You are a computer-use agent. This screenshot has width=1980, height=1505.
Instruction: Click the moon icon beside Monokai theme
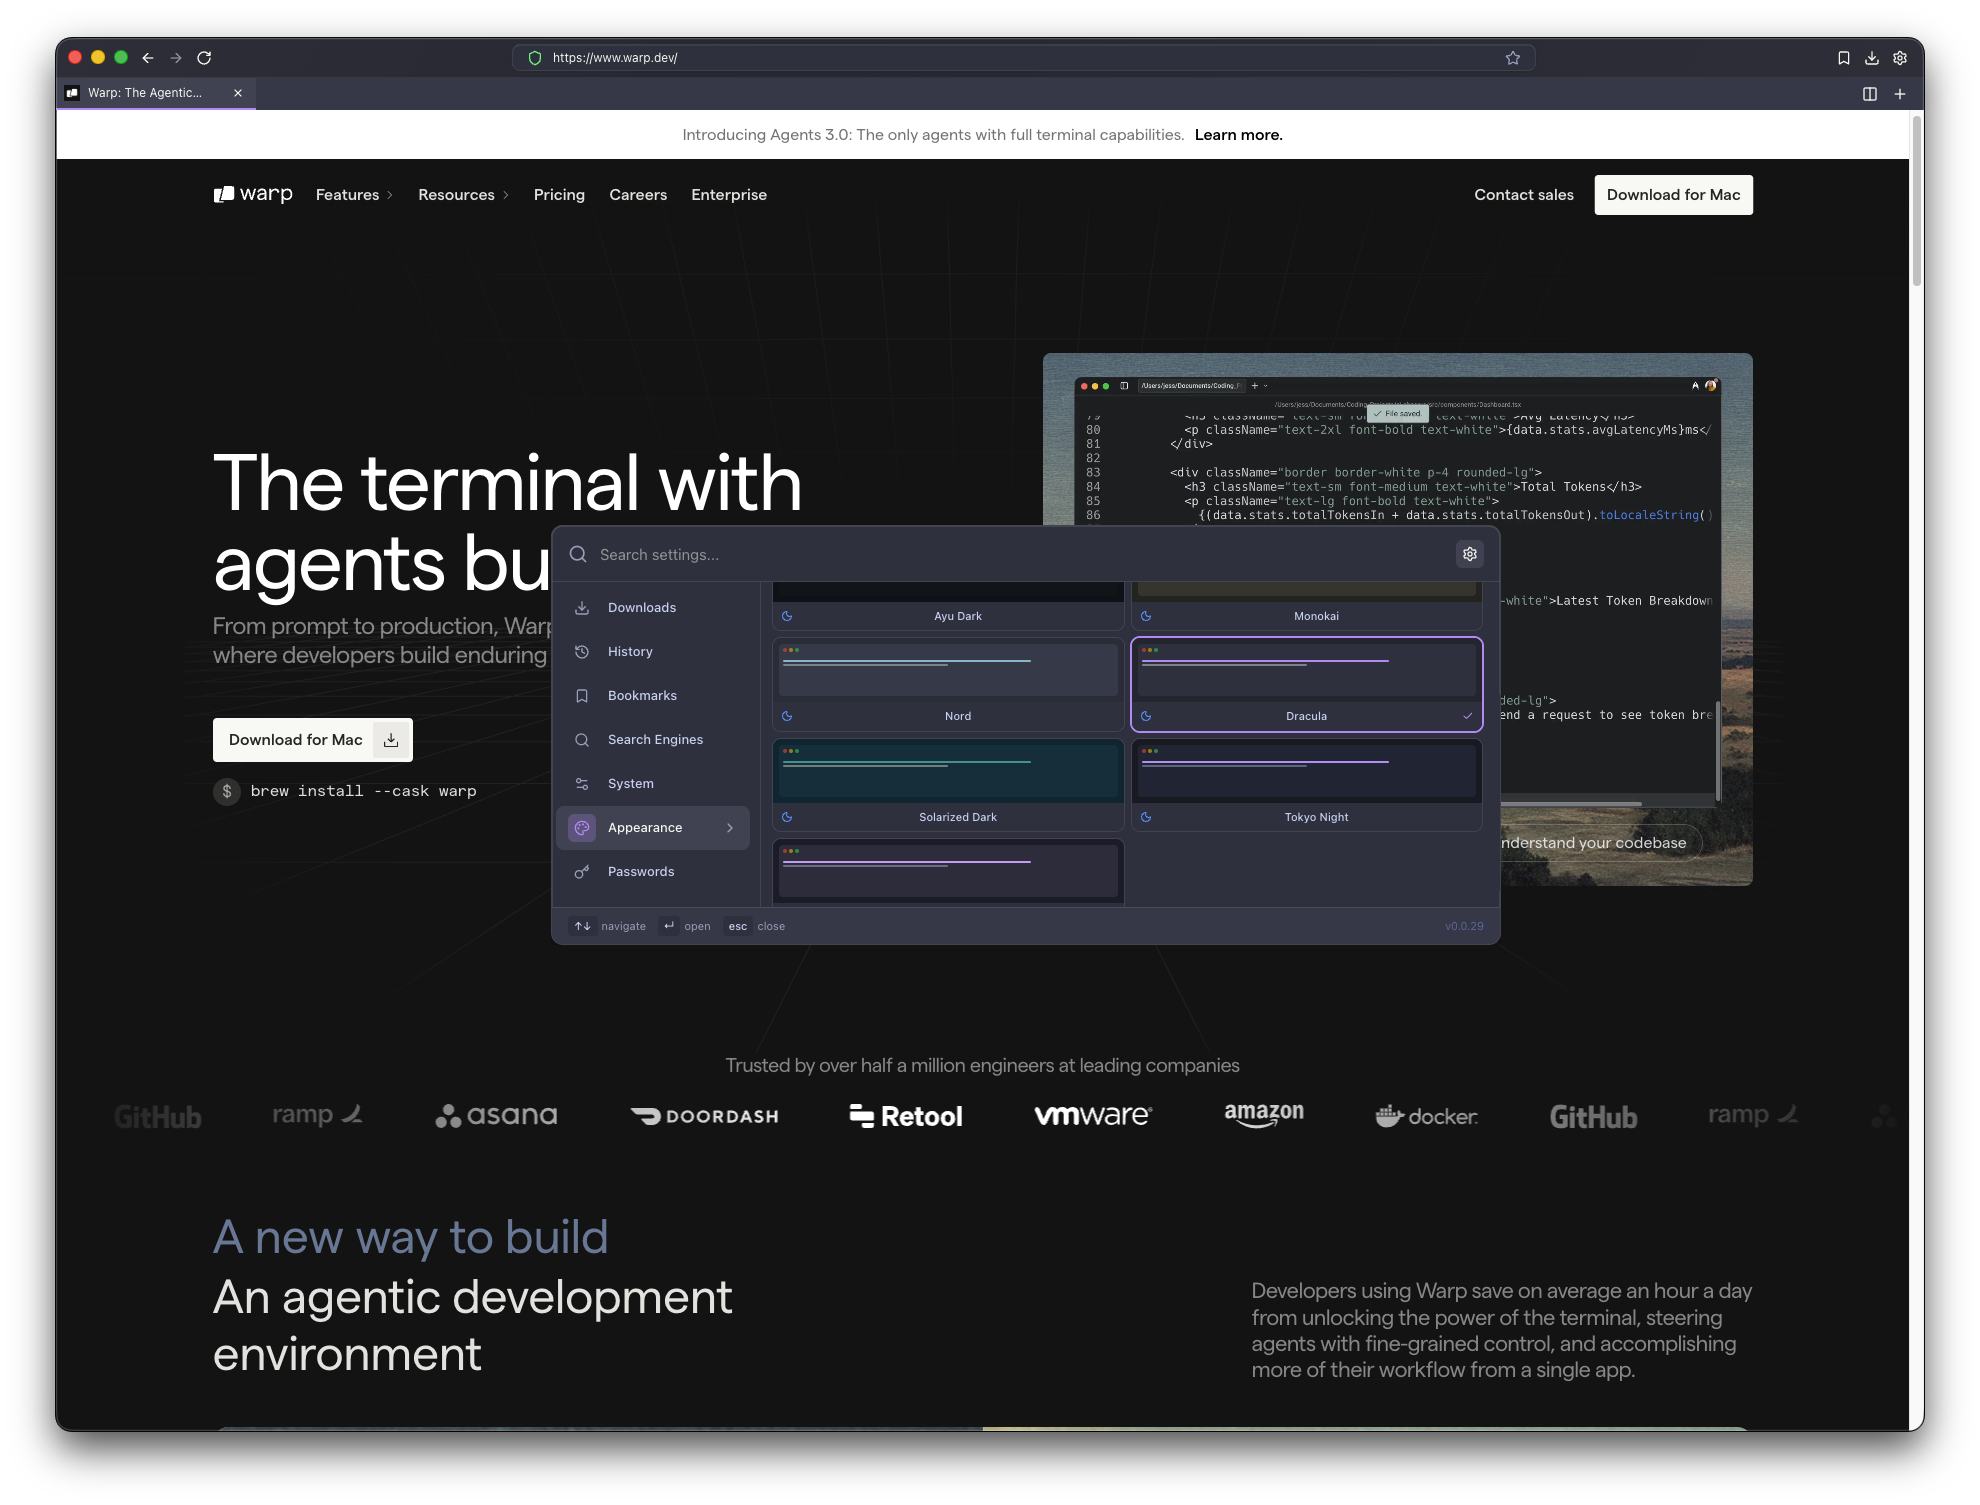pos(1146,616)
